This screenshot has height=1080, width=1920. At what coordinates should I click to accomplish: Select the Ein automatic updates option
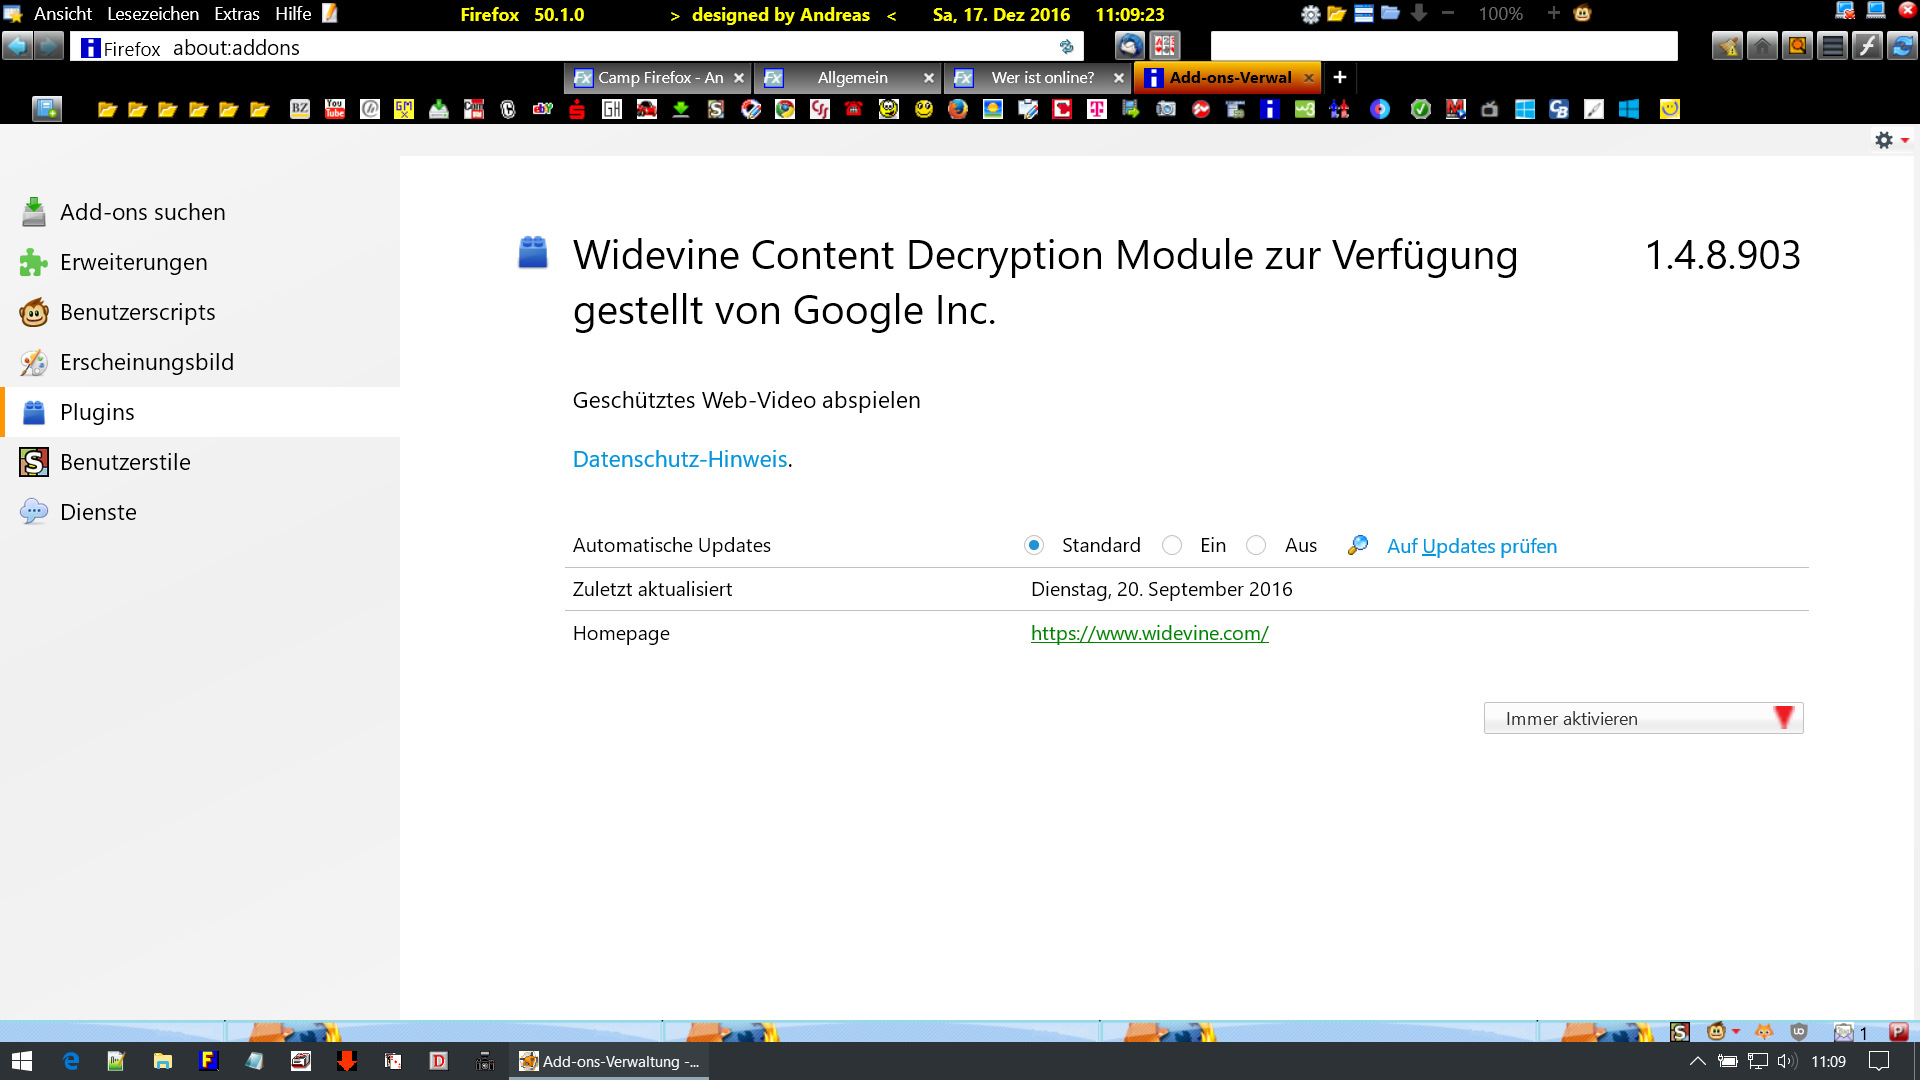pos(1172,545)
